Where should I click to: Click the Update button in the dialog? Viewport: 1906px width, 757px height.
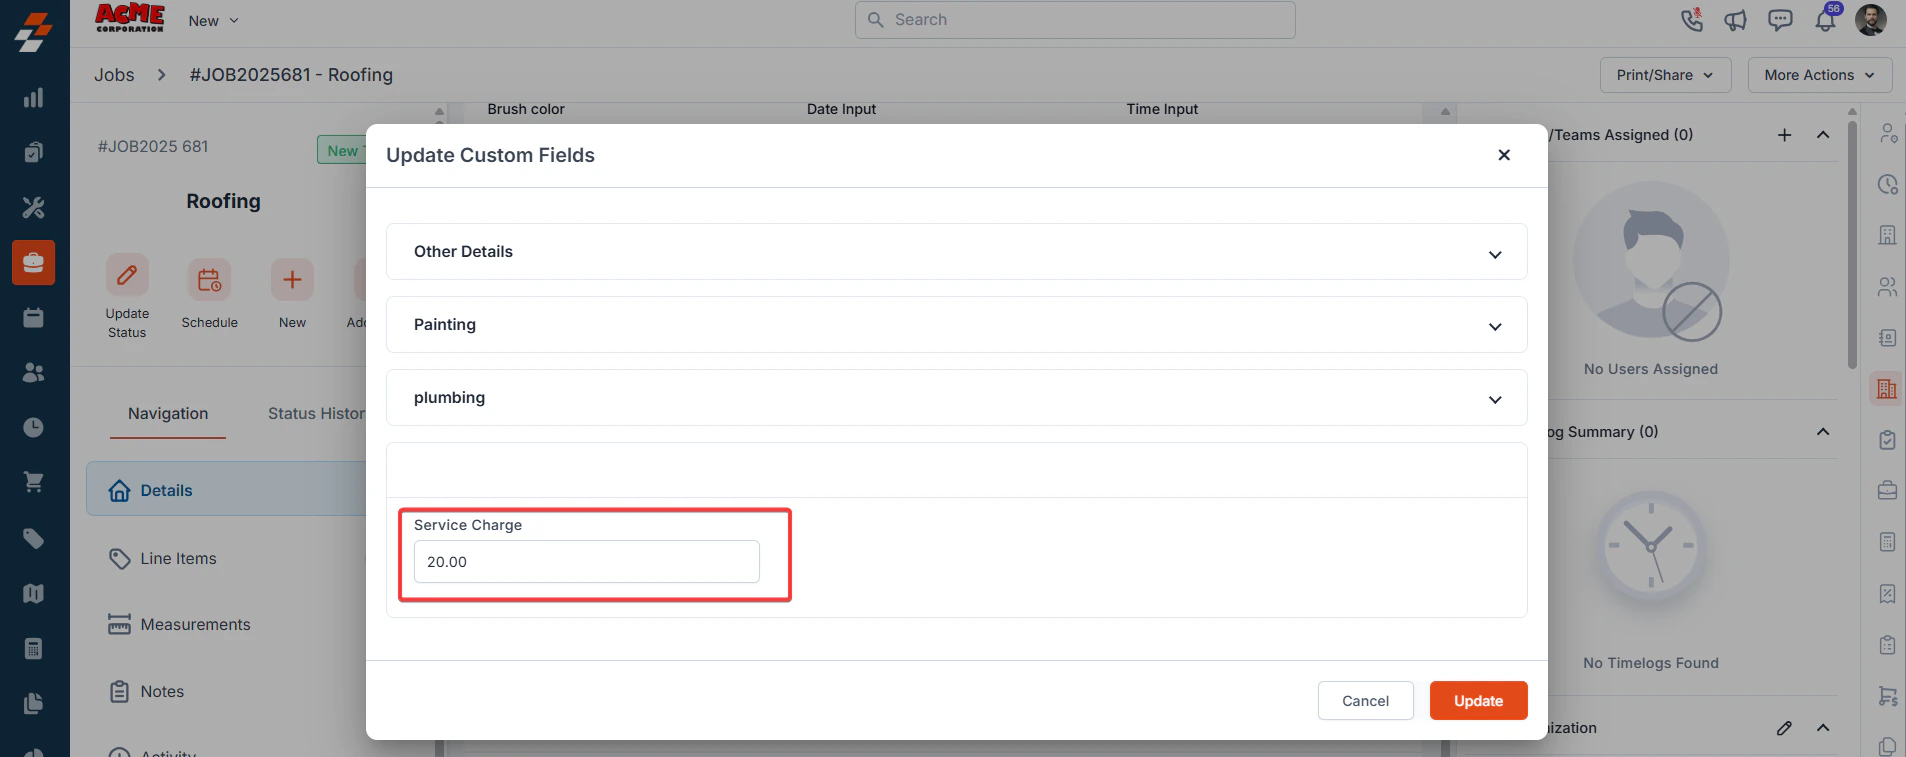[x=1478, y=701]
